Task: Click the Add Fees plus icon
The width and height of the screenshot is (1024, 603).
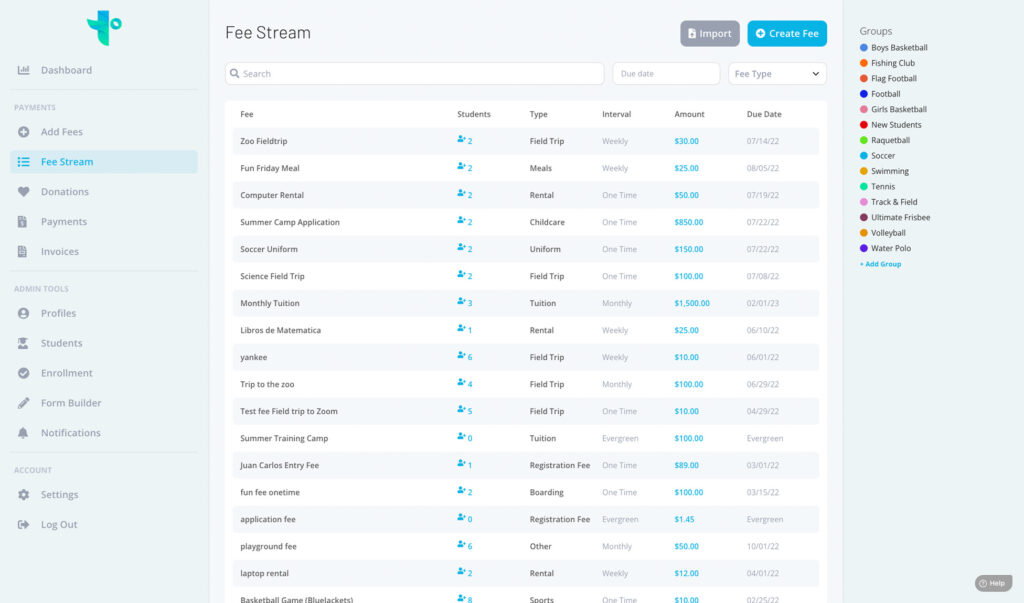Action: click(x=24, y=132)
